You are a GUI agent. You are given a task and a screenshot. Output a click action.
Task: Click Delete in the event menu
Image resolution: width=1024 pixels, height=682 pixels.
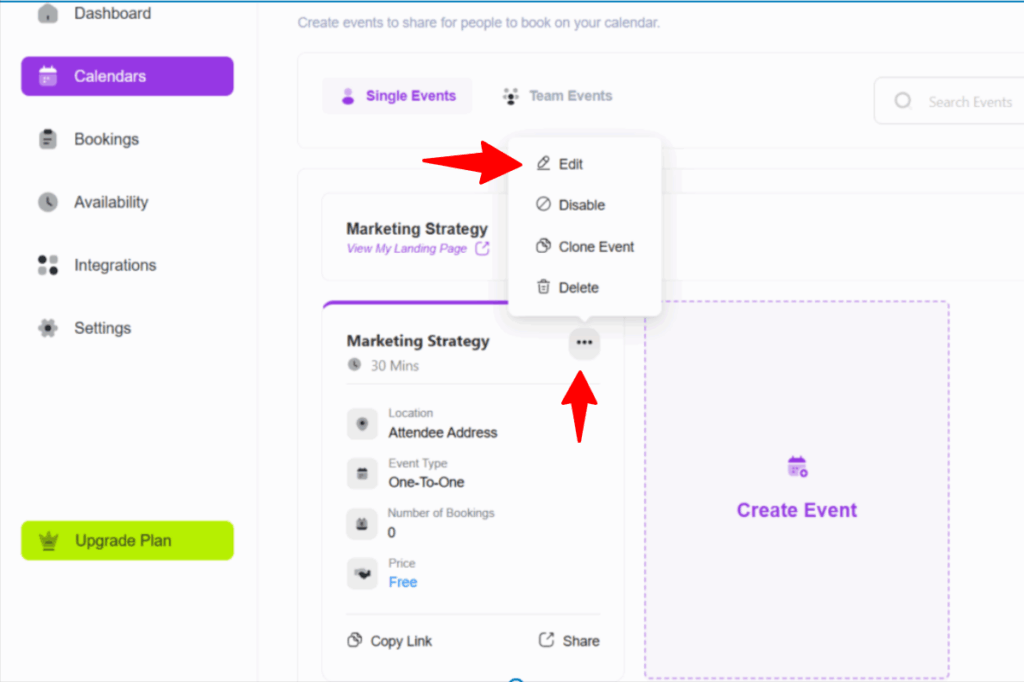(578, 288)
